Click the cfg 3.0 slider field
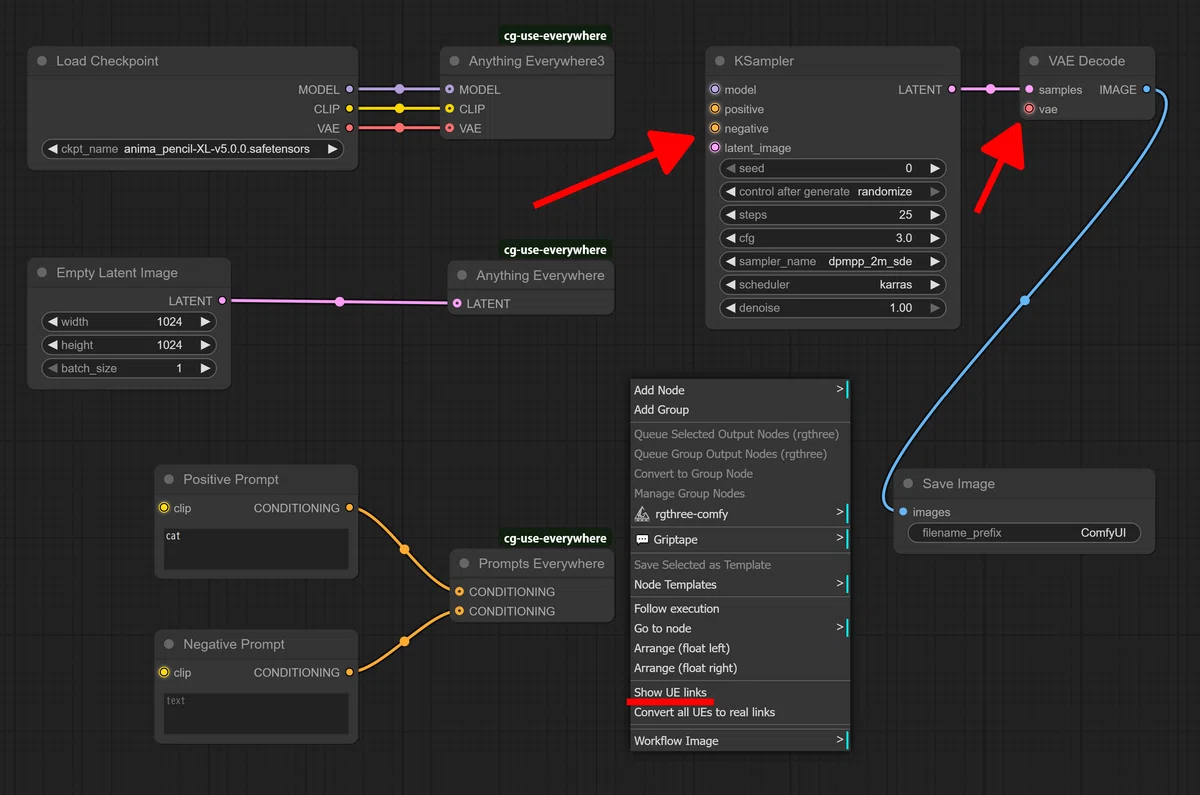This screenshot has width=1200, height=795. click(832, 238)
